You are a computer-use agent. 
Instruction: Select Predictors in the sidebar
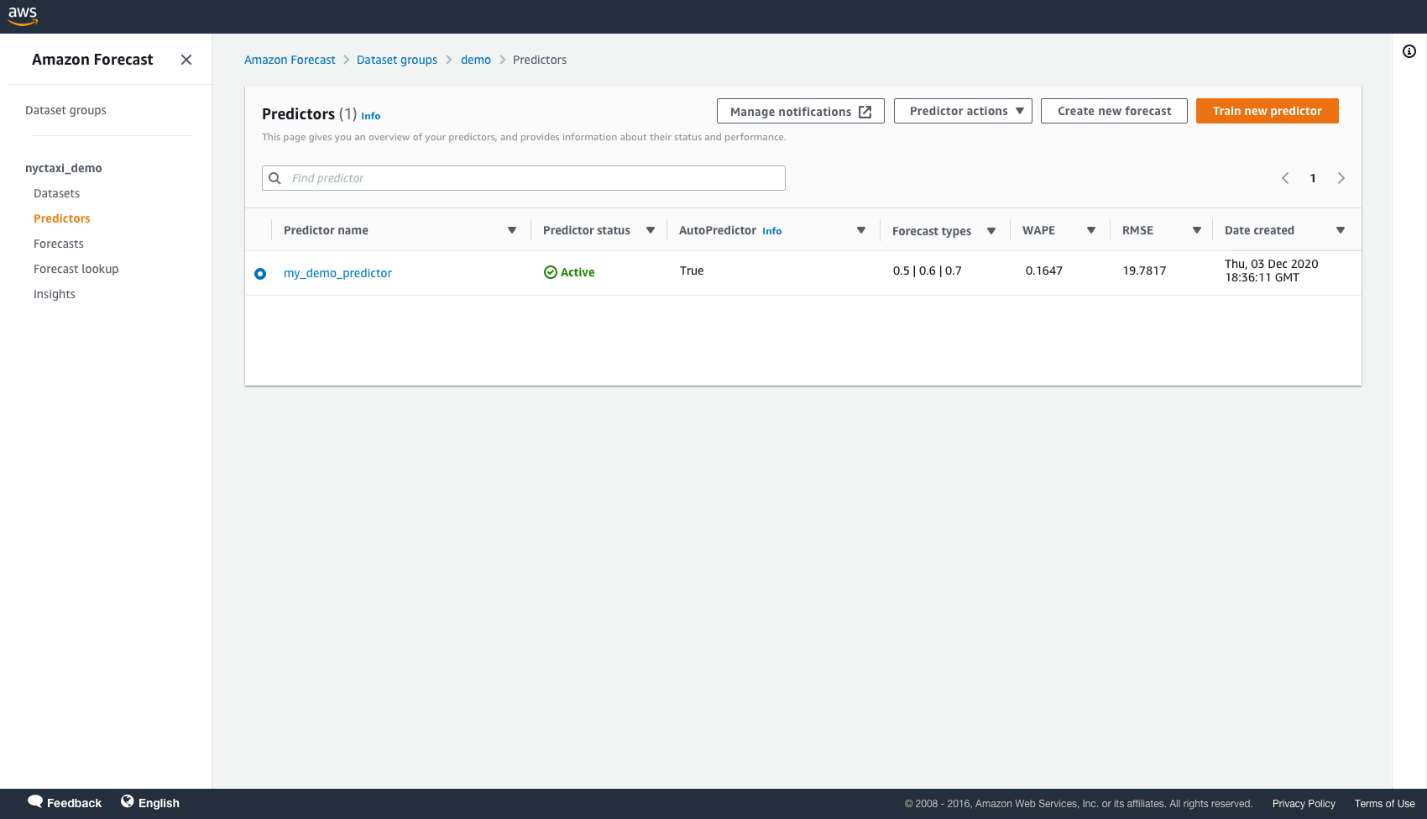[62, 218]
